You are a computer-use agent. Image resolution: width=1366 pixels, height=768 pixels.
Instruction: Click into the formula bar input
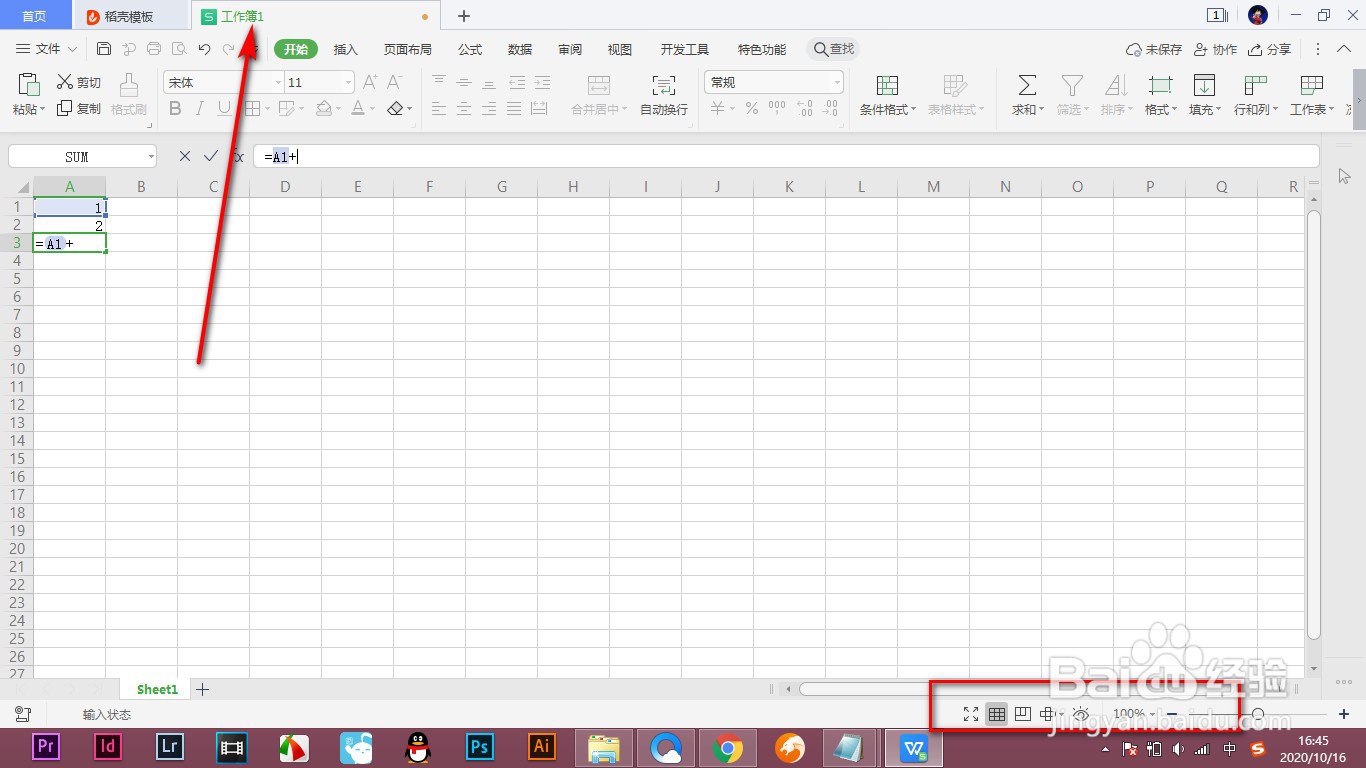tap(786, 156)
